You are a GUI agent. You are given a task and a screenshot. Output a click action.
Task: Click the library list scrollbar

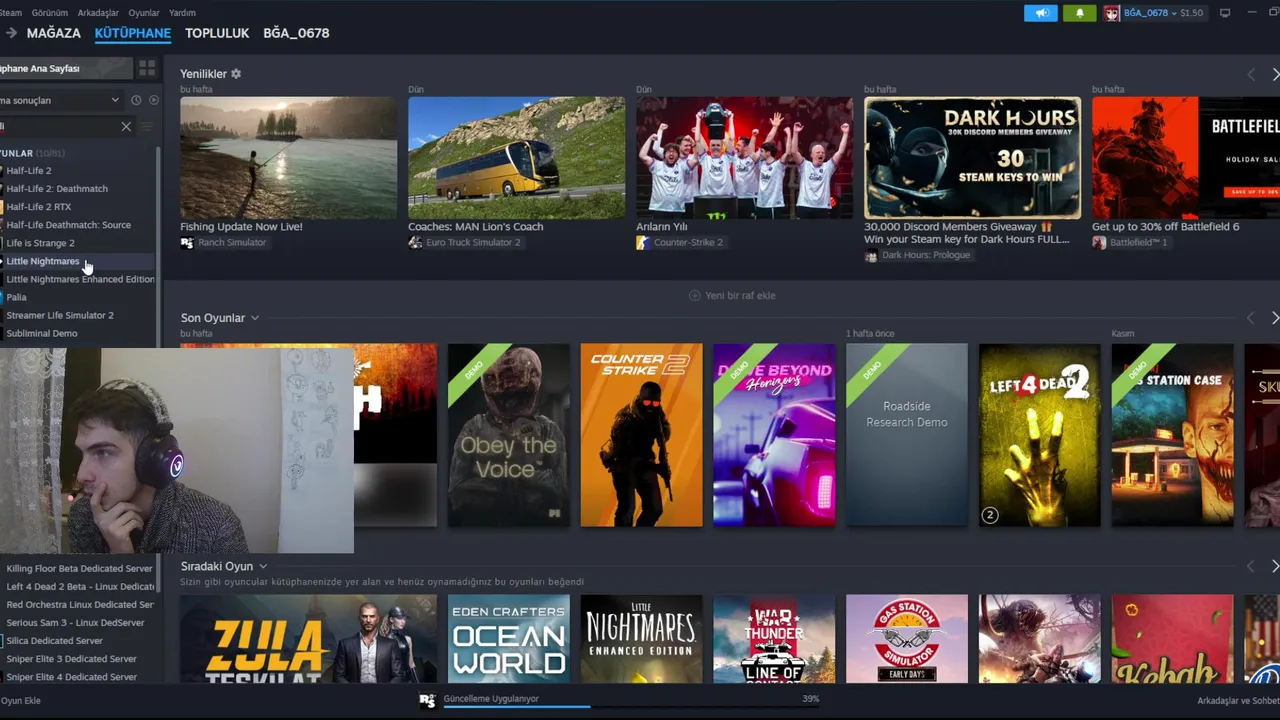(160, 245)
